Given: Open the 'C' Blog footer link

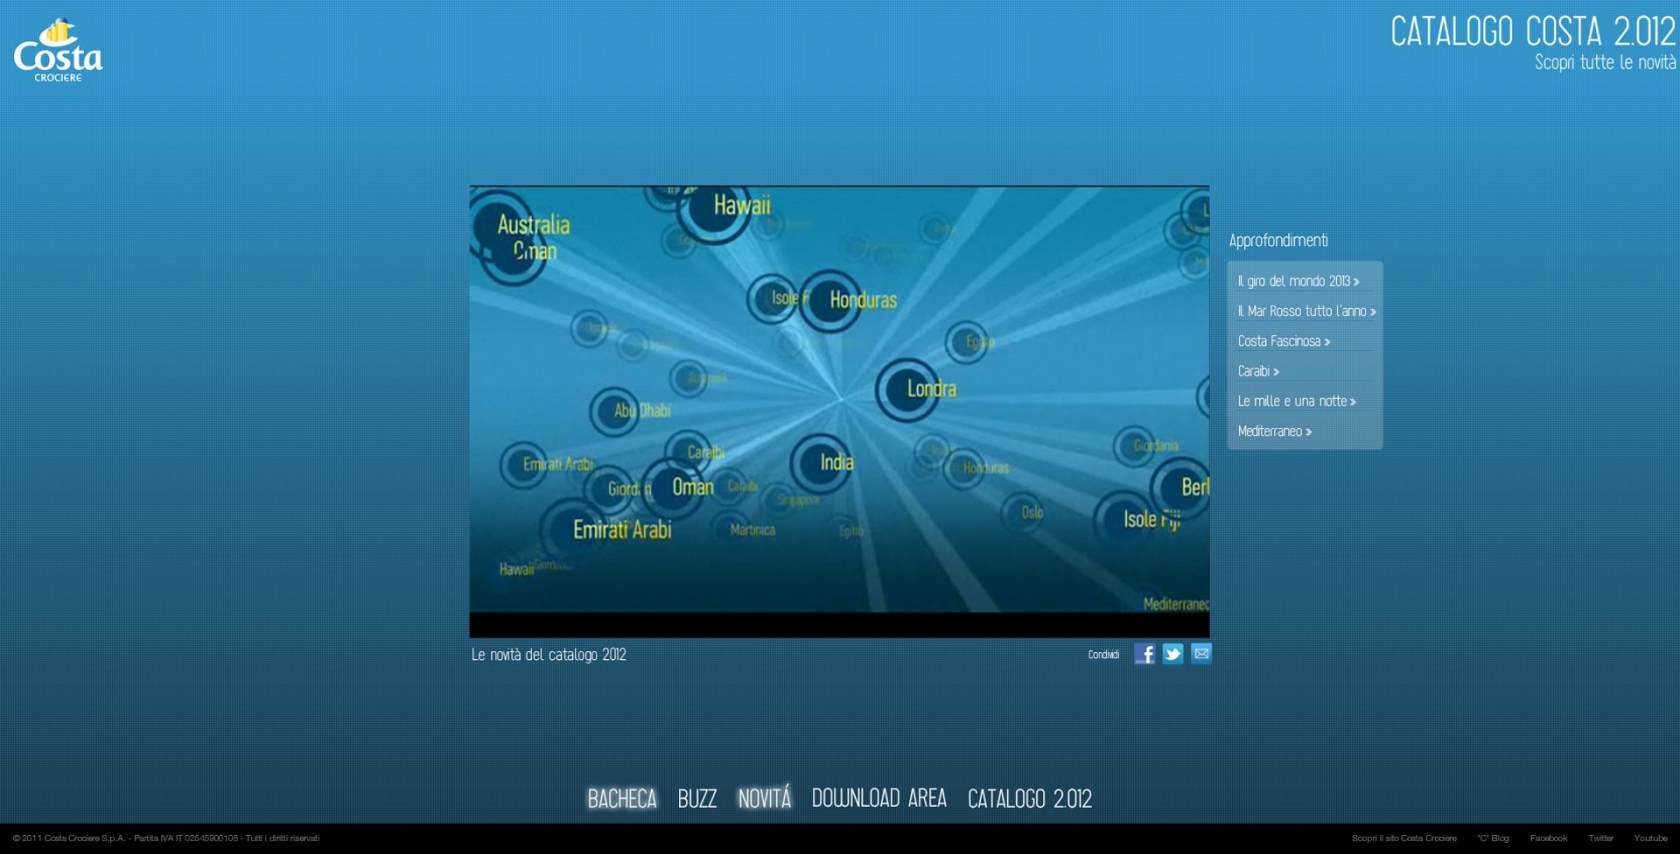Looking at the screenshot, I should click(1493, 838).
